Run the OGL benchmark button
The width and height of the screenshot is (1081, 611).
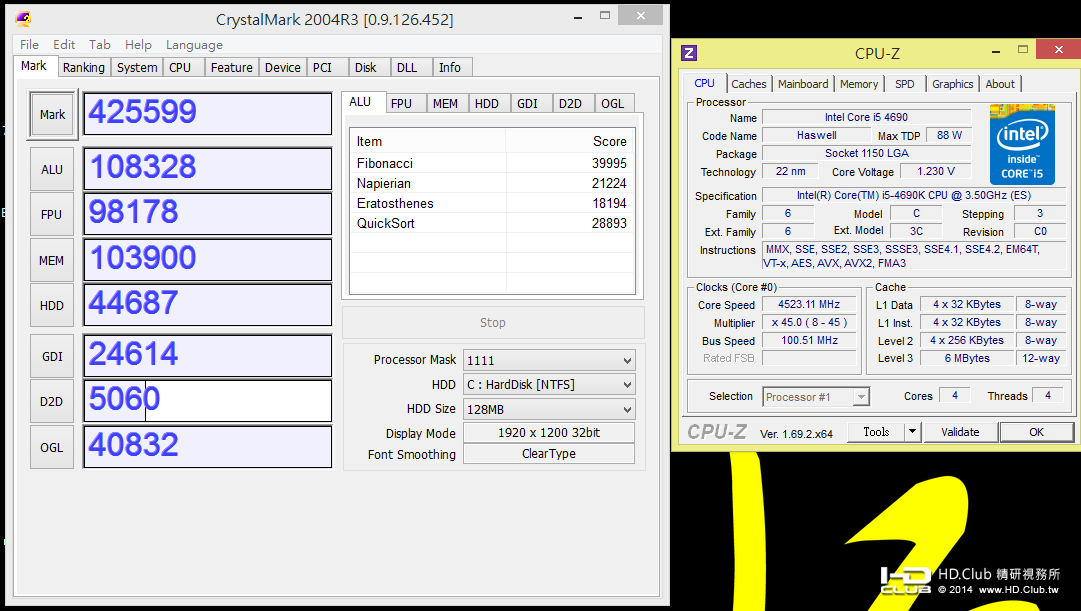coord(52,448)
